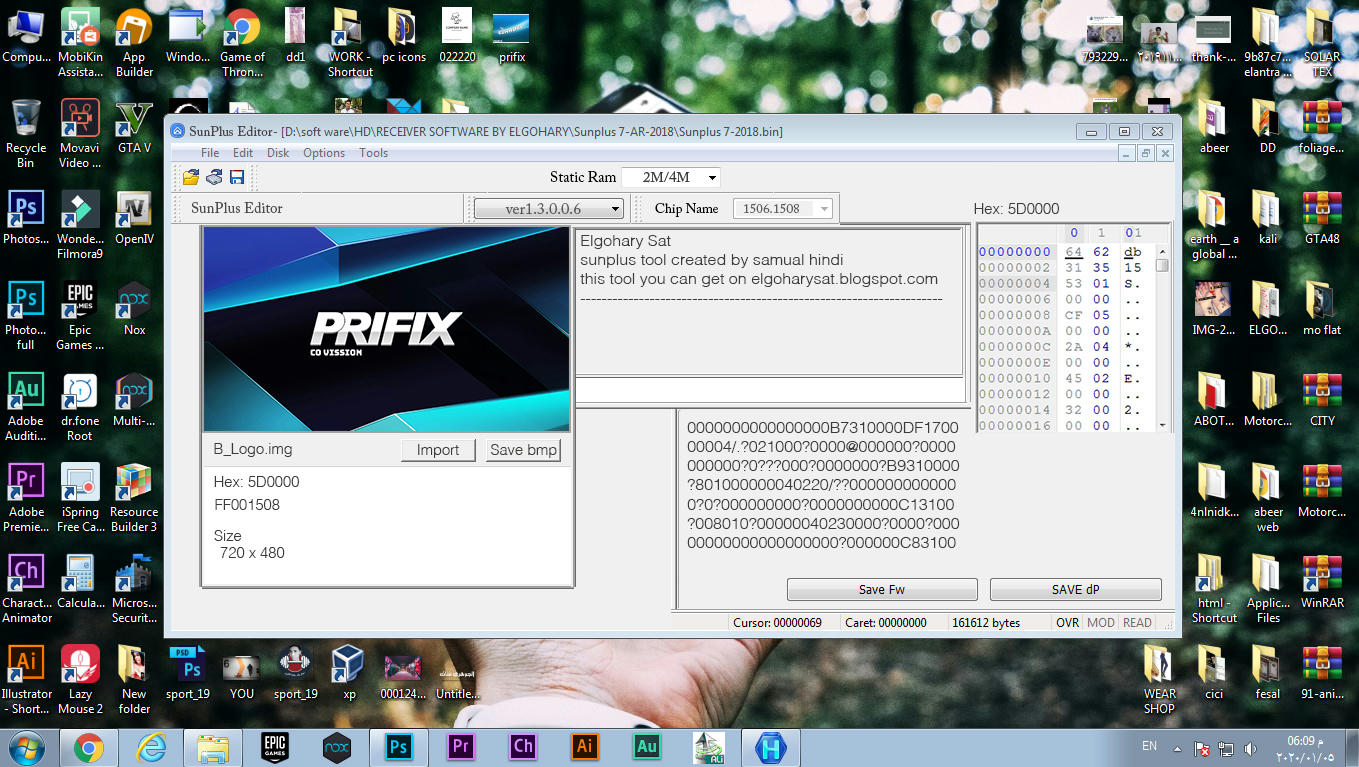Select hex address row 00000000
This screenshot has height=767, width=1359.
point(1015,252)
